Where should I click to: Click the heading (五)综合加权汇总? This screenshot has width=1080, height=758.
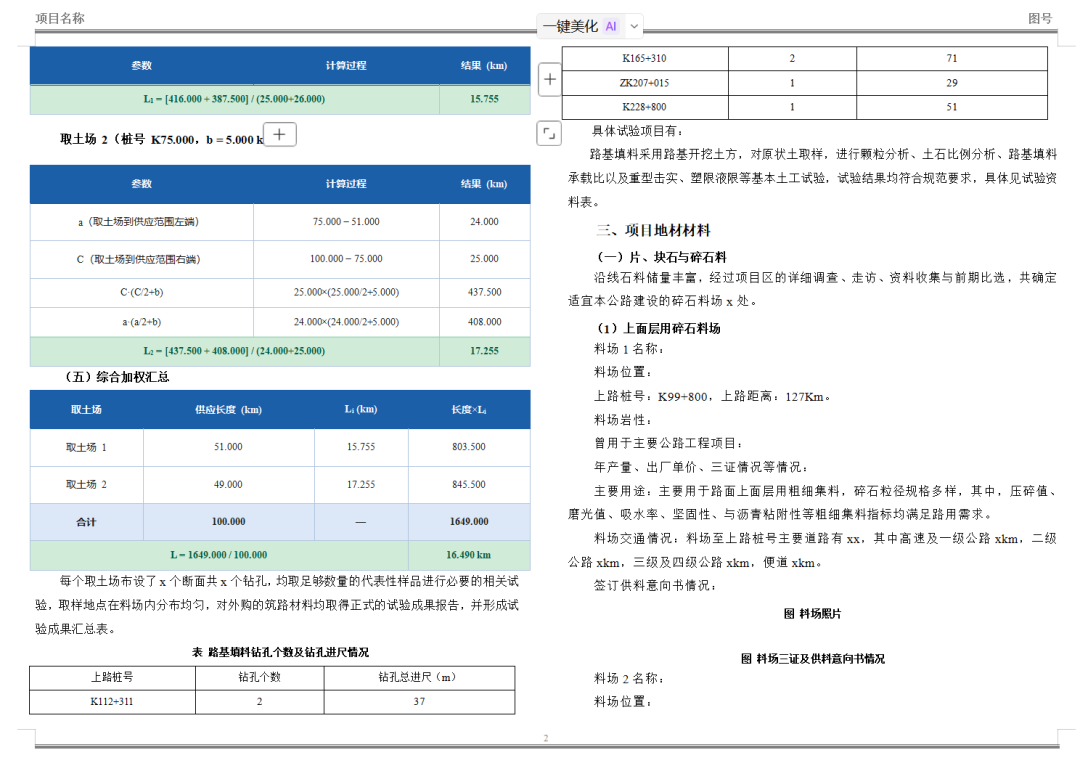coord(116,377)
